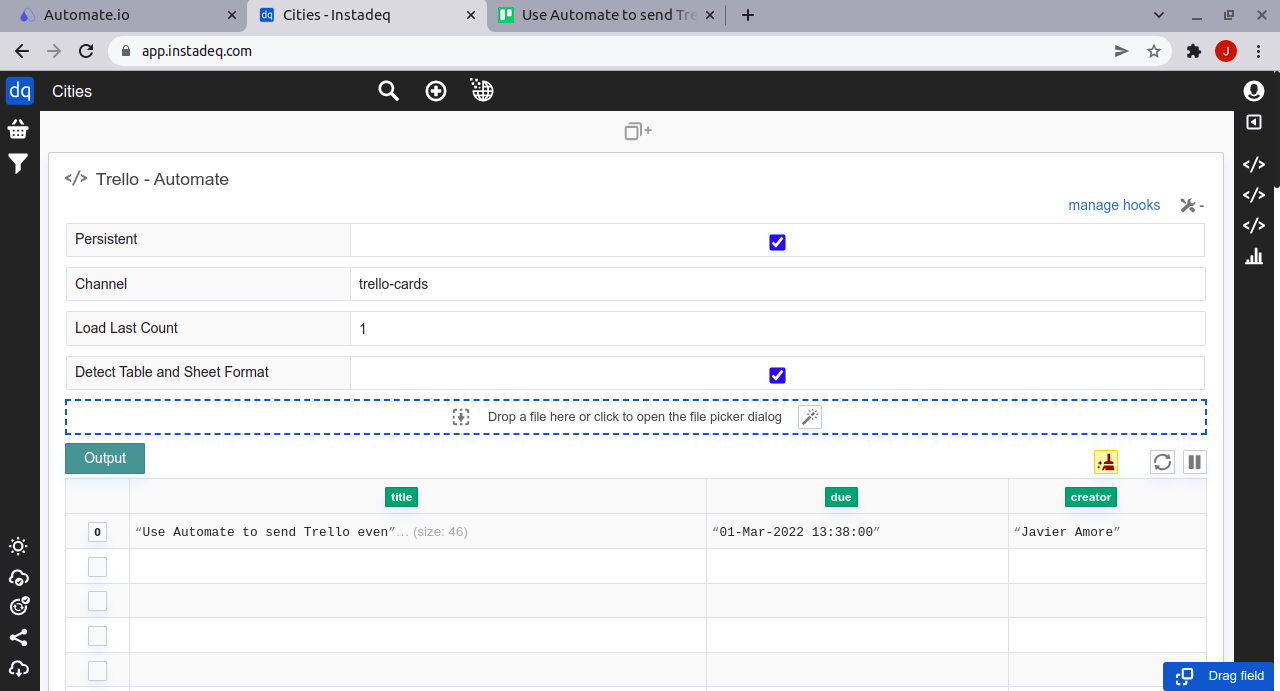
Task: Click the cloud download icon
Action: click(x=18, y=668)
